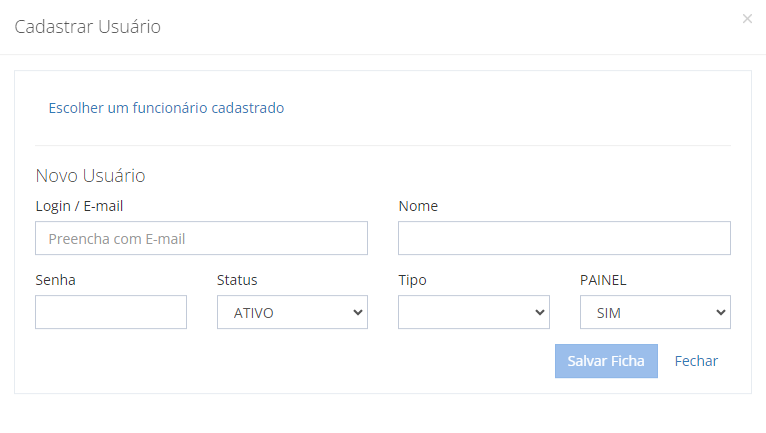This screenshot has height=433, width=766.
Task: Click the PAINEL field label
Action: [603, 280]
